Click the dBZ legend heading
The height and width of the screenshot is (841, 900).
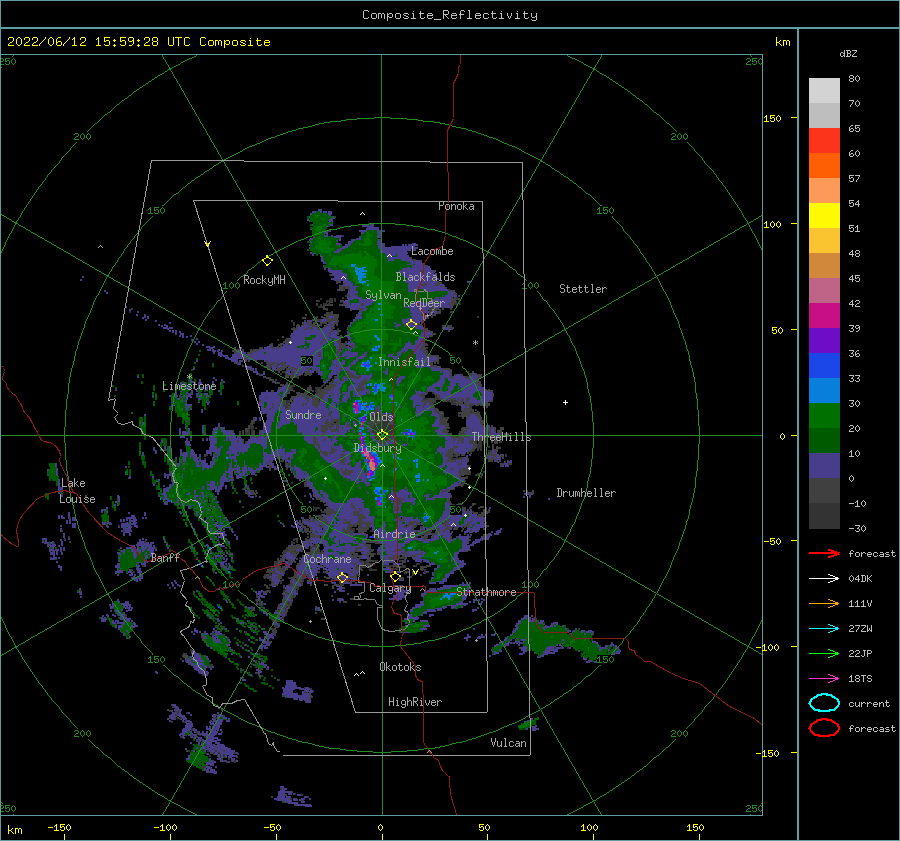click(x=848, y=53)
